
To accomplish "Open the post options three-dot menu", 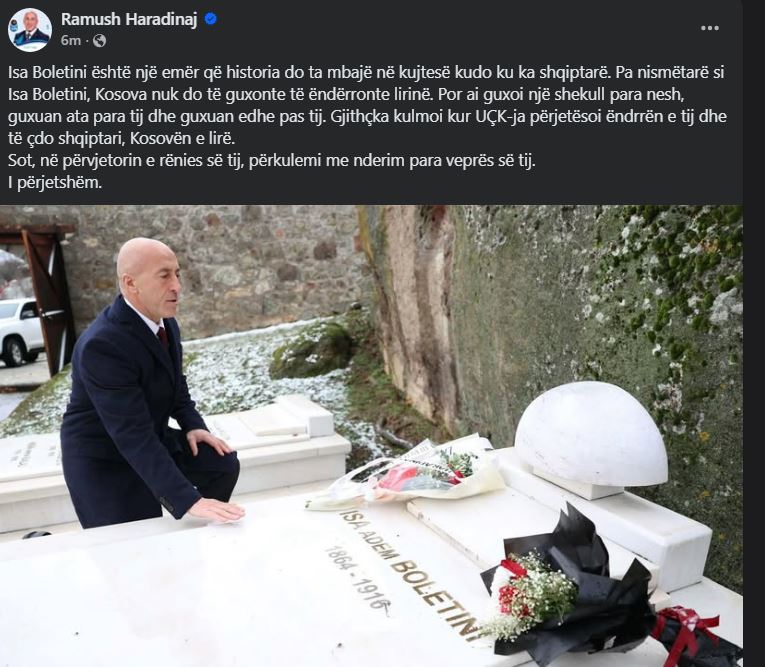I will point(709,28).
